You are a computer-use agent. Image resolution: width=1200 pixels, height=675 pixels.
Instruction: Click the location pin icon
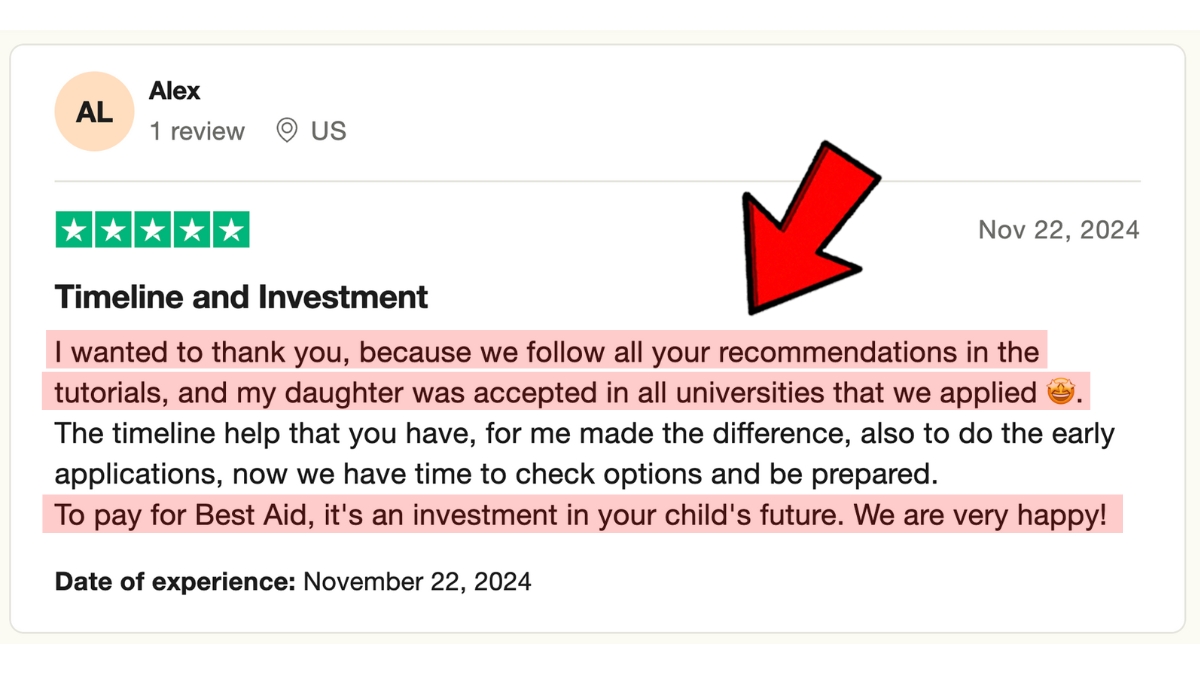pyautogui.click(x=287, y=131)
